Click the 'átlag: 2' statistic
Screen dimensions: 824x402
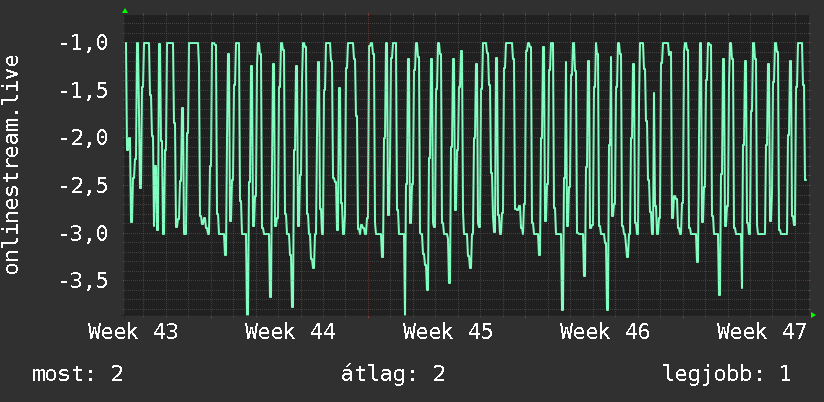[393, 374]
